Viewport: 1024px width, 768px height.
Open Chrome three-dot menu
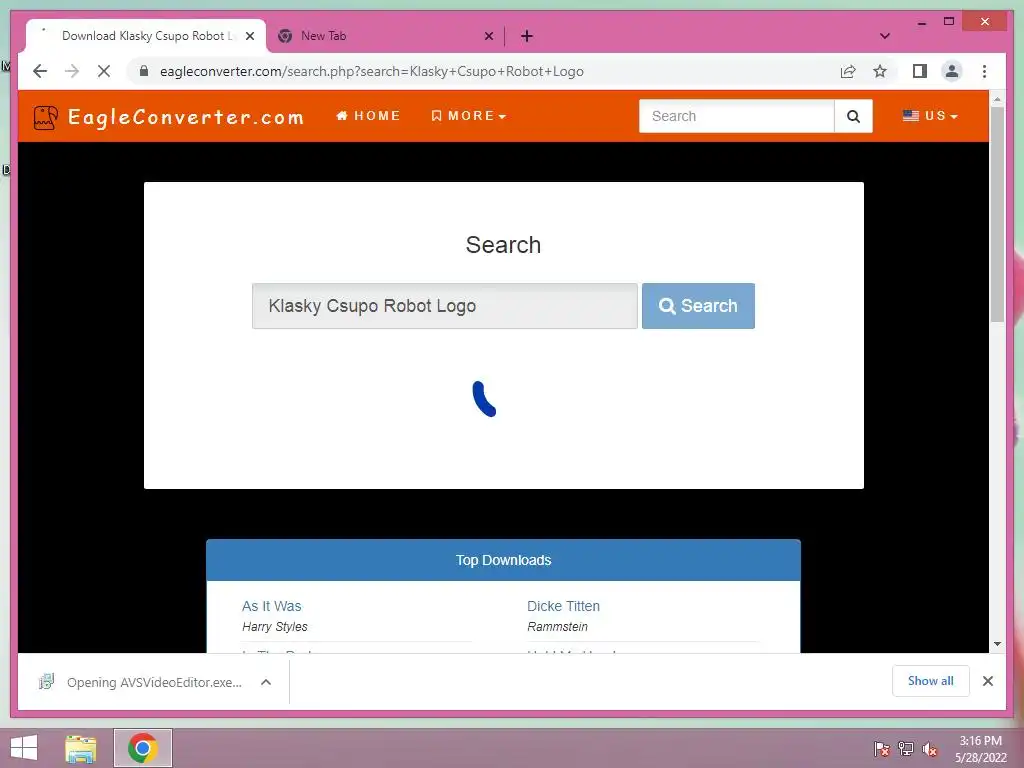point(985,71)
